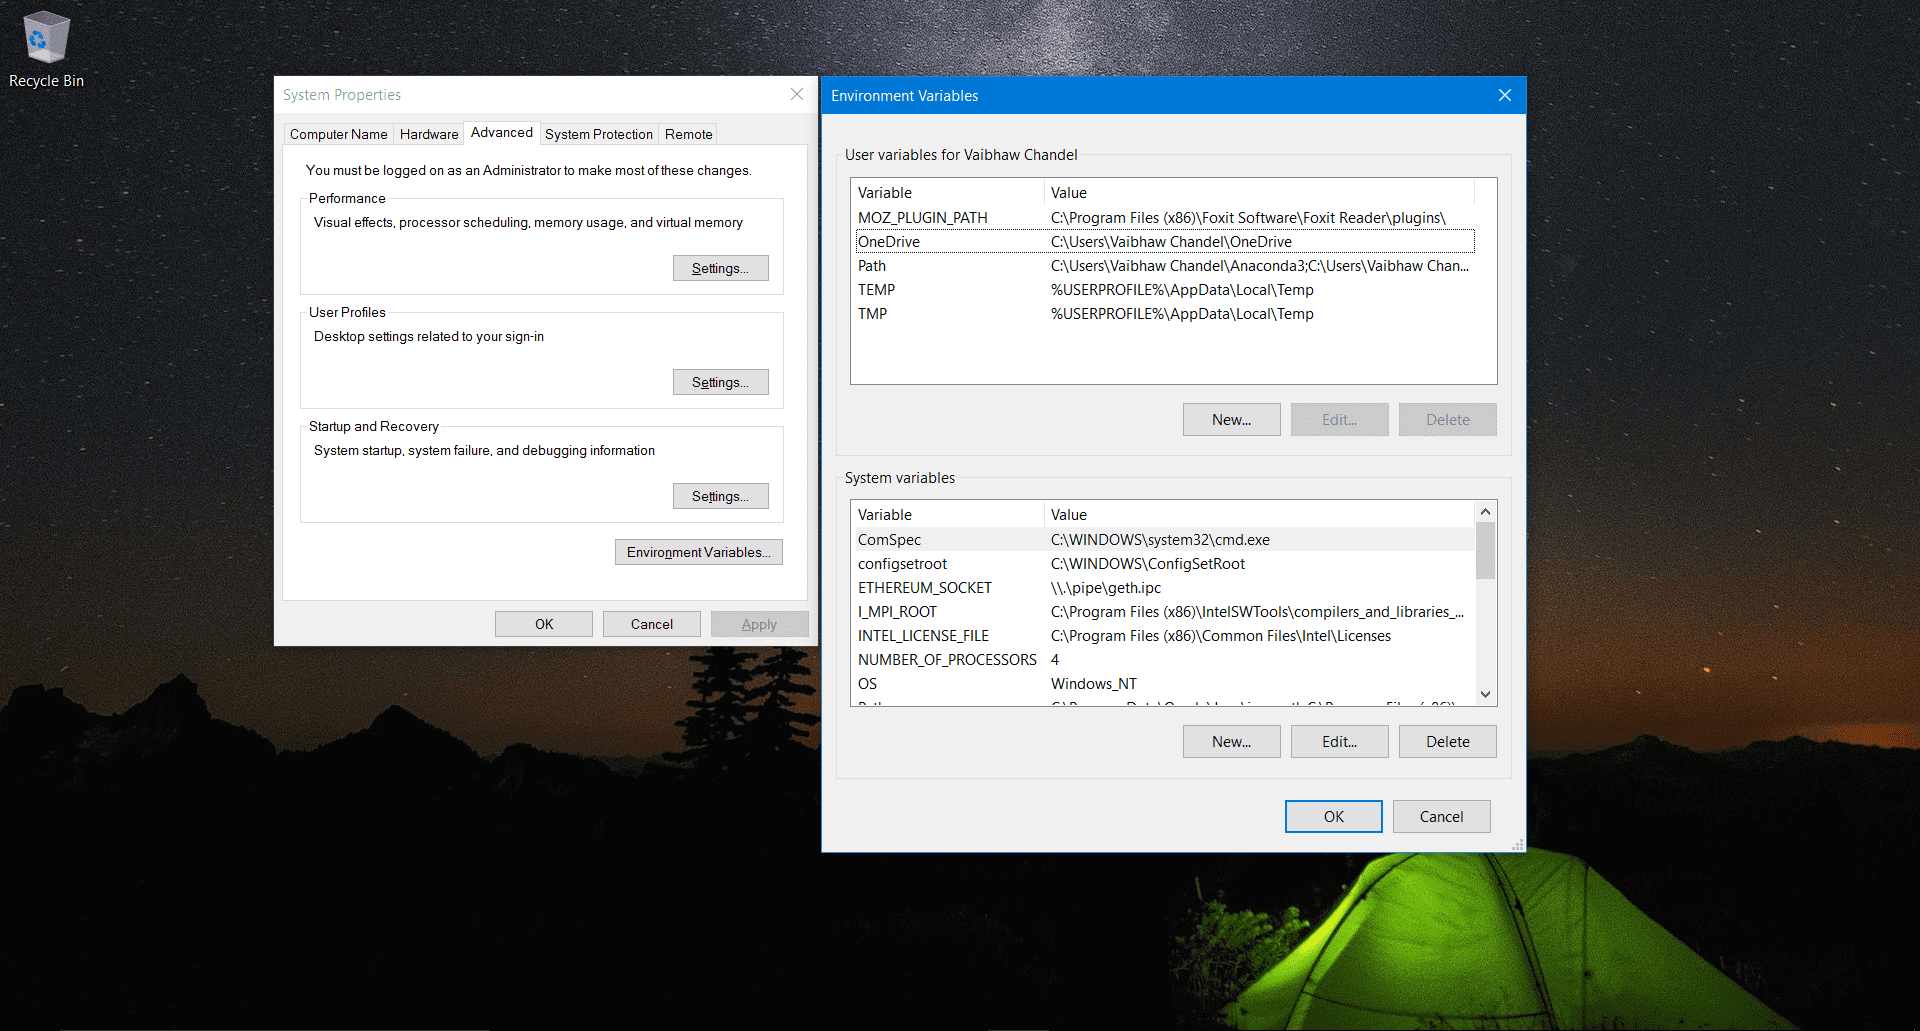This screenshot has width=1920, height=1031.
Task: Confirm Environment Variables with OK
Action: pyautogui.click(x=1333, y=817)
